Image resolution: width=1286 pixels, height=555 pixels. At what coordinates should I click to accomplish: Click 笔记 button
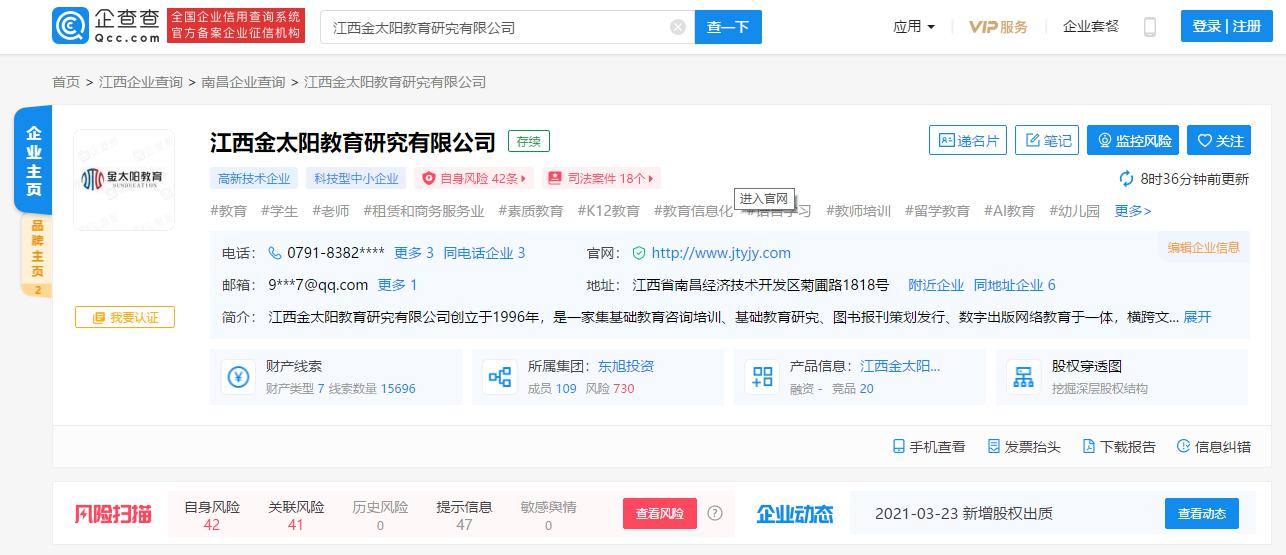coord(1047,141)
